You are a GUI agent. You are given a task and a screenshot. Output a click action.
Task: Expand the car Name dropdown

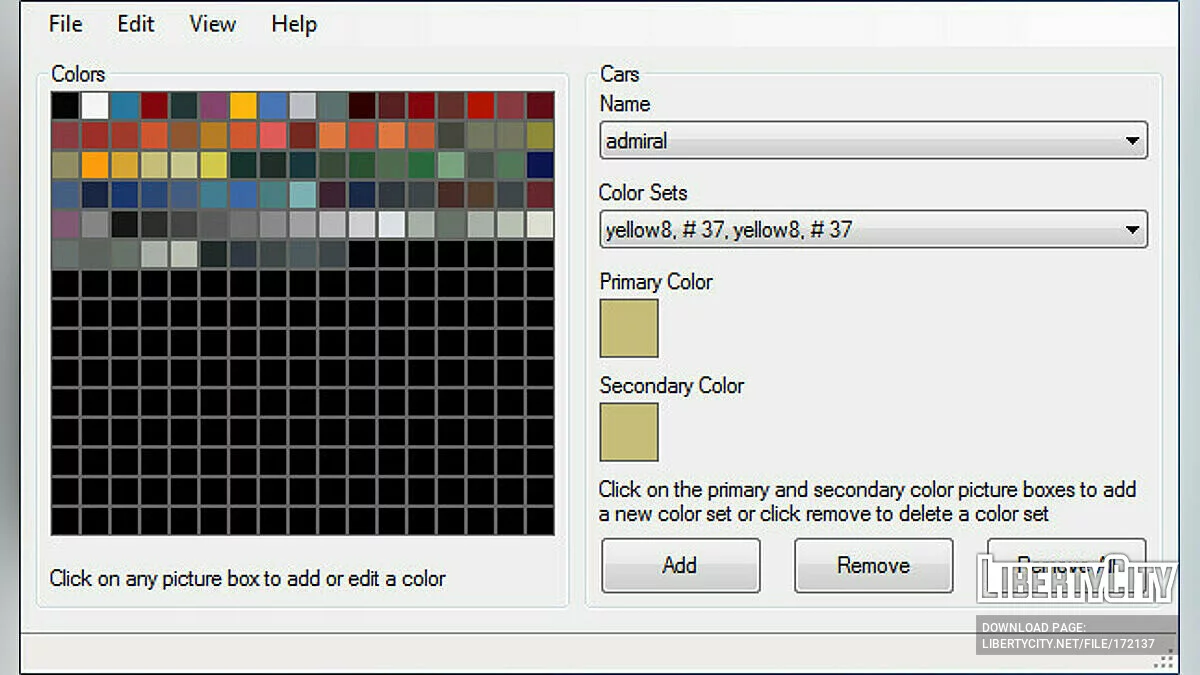tap(1132, 141)
